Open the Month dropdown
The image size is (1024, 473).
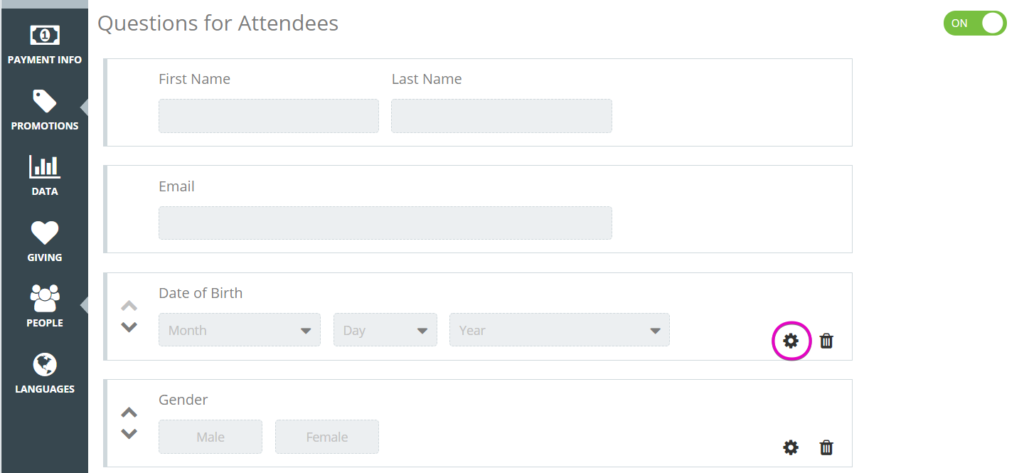point(240,330)
